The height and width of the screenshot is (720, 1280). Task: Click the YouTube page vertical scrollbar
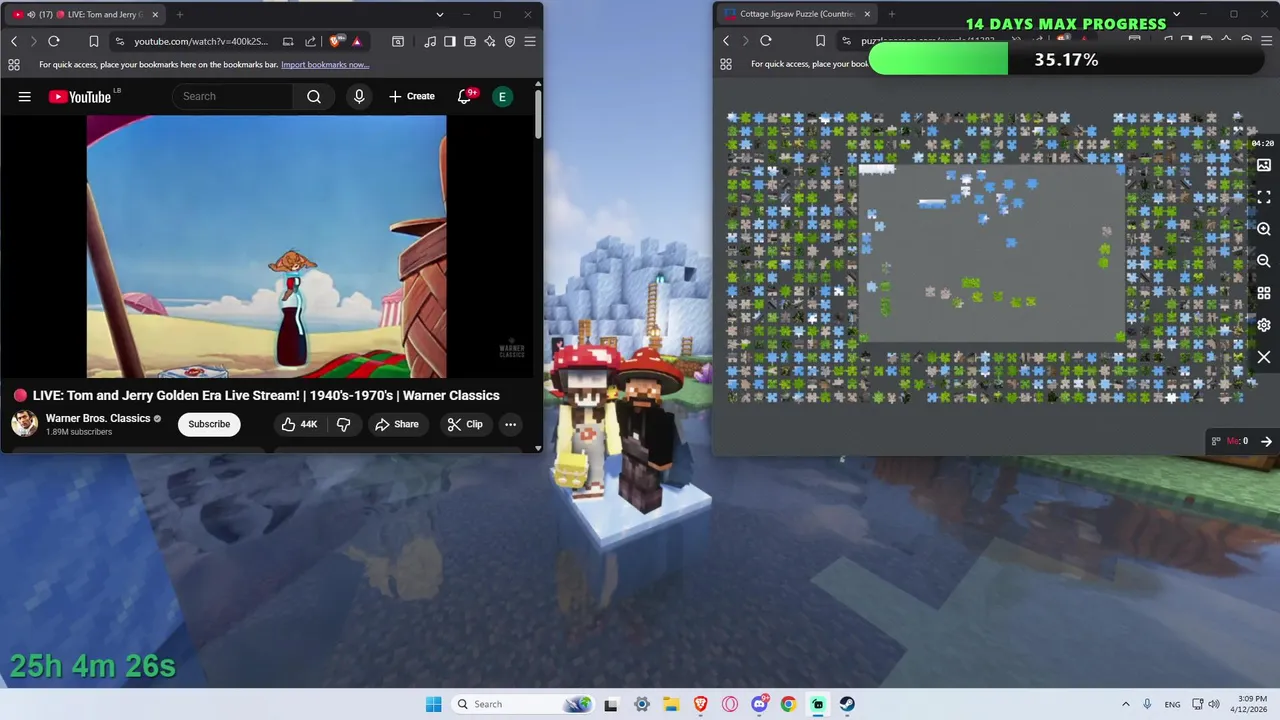click(538, 114)
